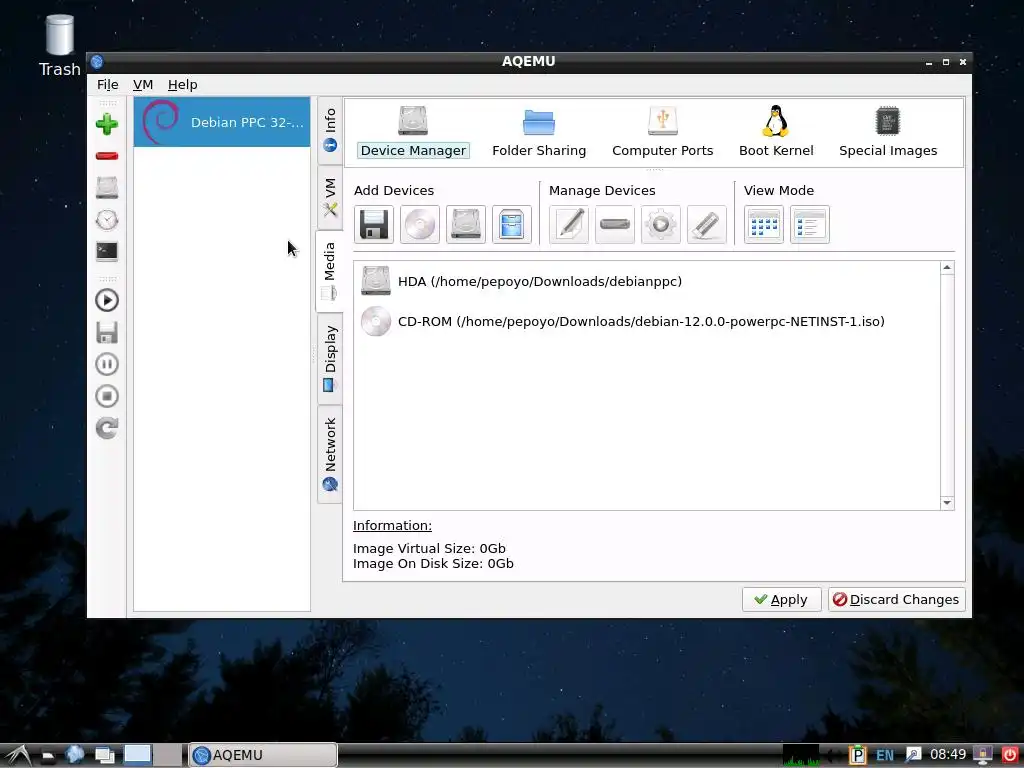Open the Display vertical tab
This screenshot has height=768, width=1024.
[330, 359]
